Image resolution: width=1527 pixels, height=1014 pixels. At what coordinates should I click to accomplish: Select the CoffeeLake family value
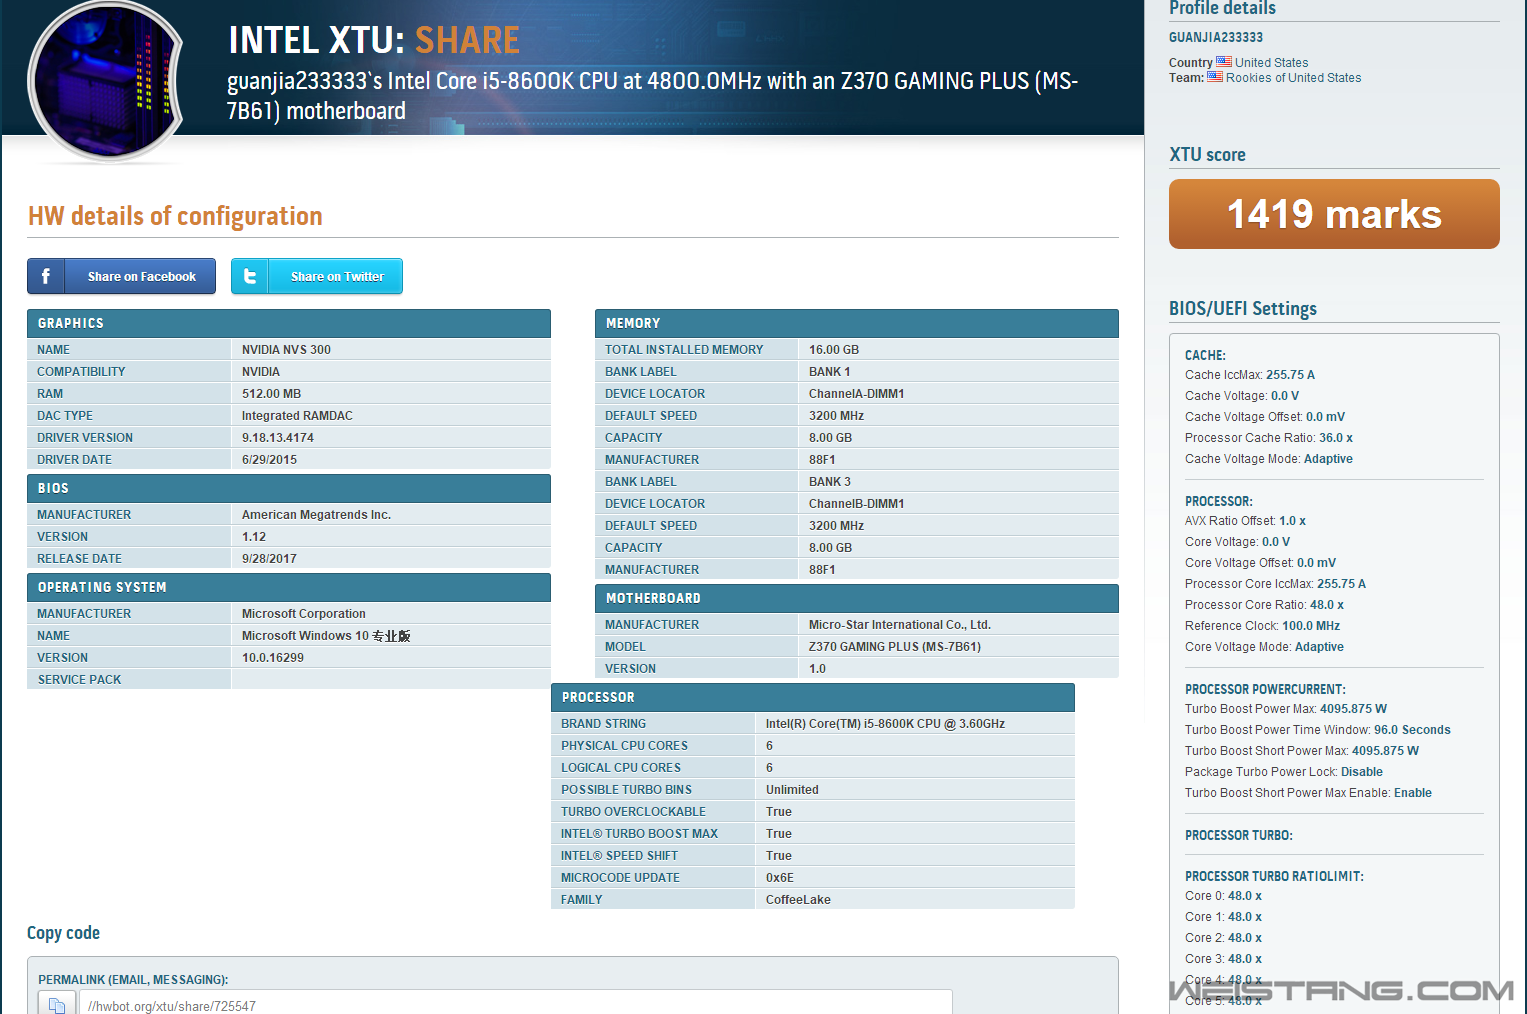(x=798, y=899)
